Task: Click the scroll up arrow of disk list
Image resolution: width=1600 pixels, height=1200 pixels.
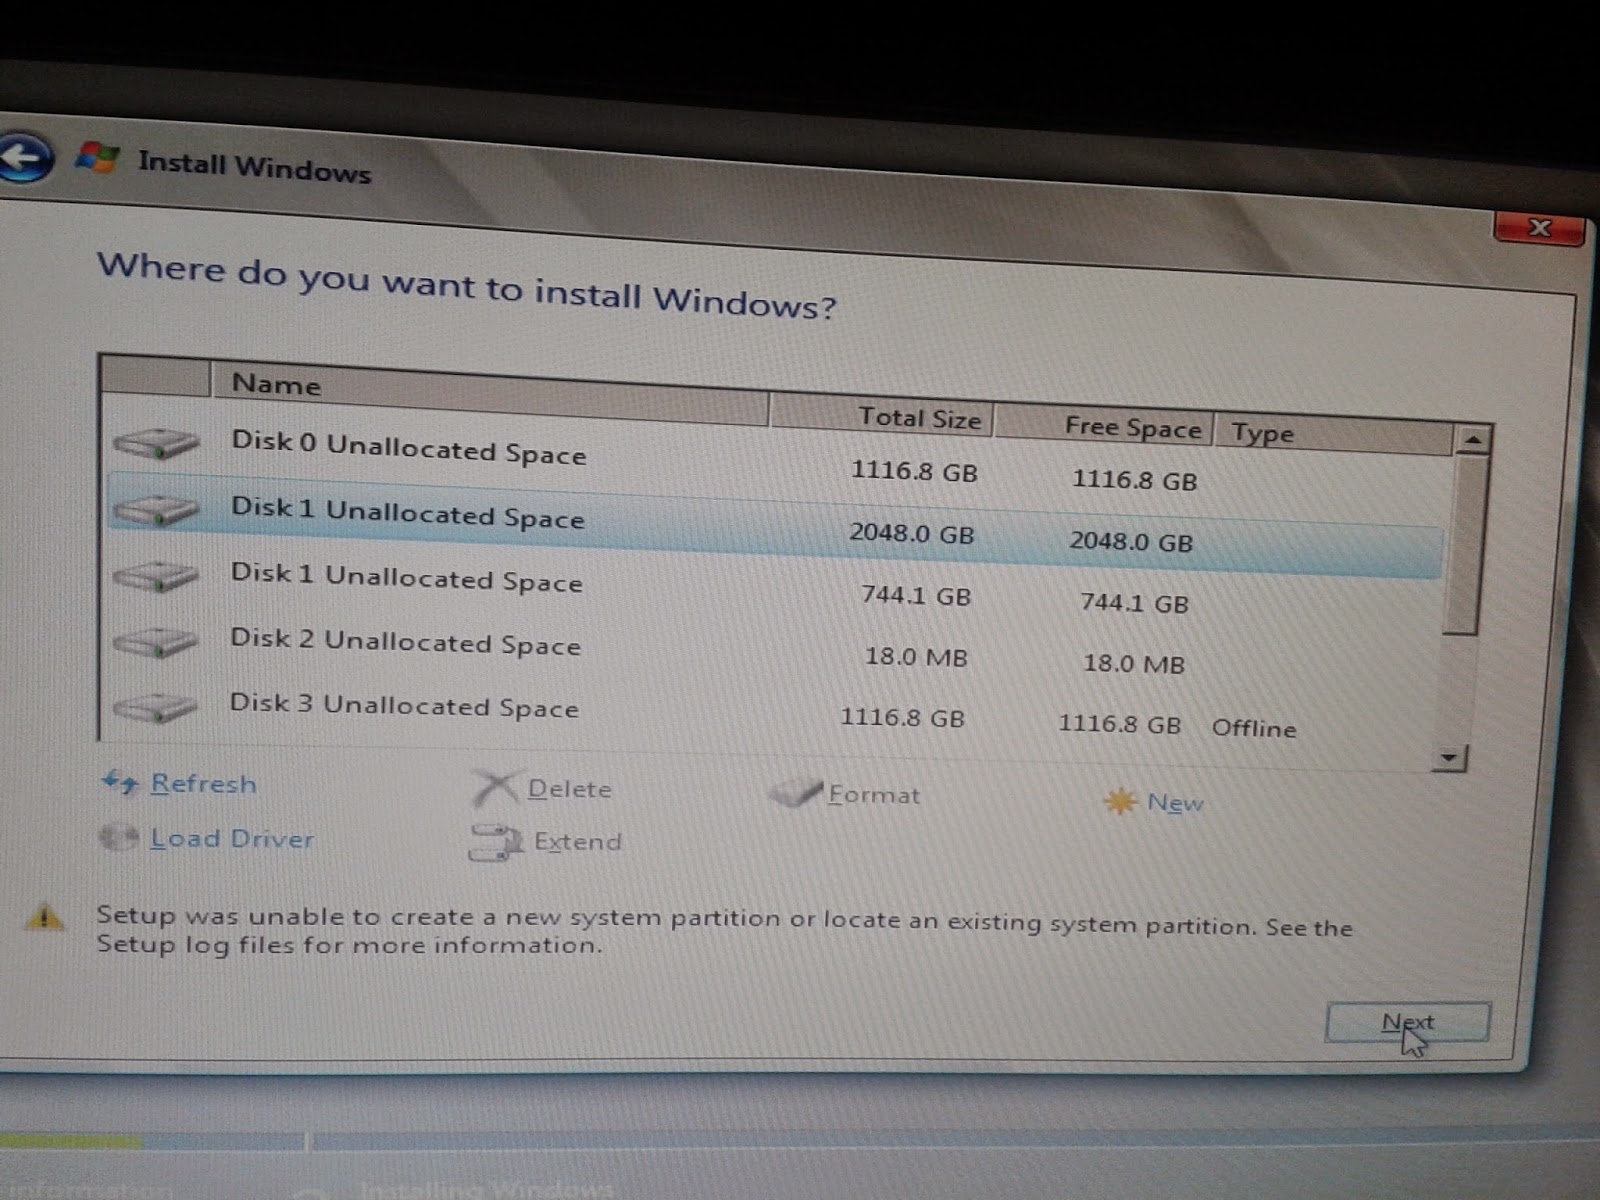Action: [1472, 439]
